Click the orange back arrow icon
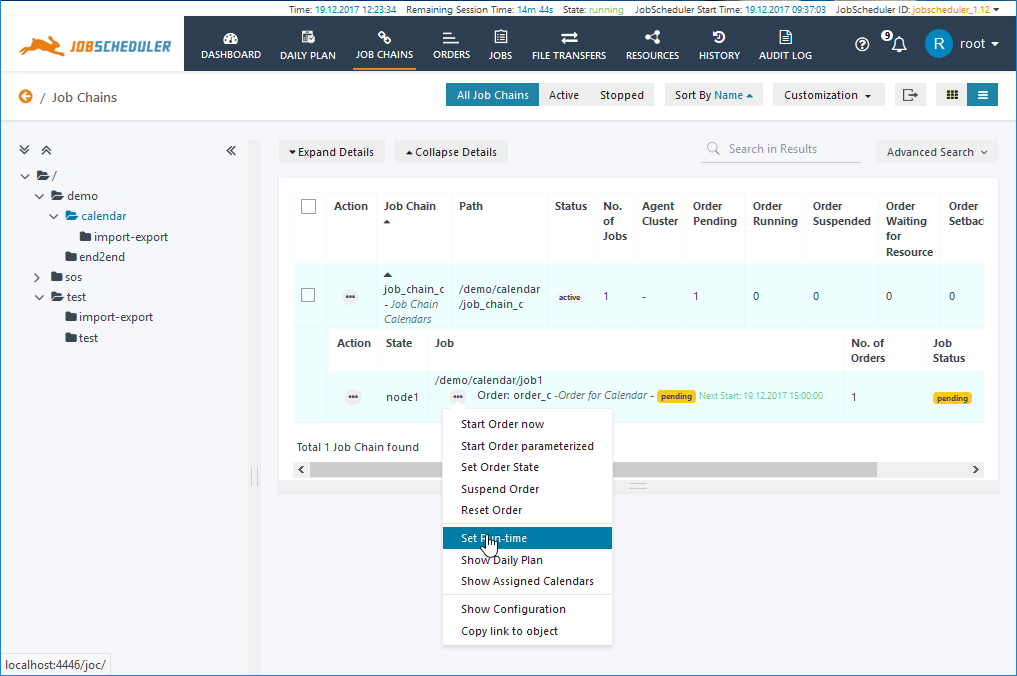Screen dimensions: 1017x676 point(25,97)
